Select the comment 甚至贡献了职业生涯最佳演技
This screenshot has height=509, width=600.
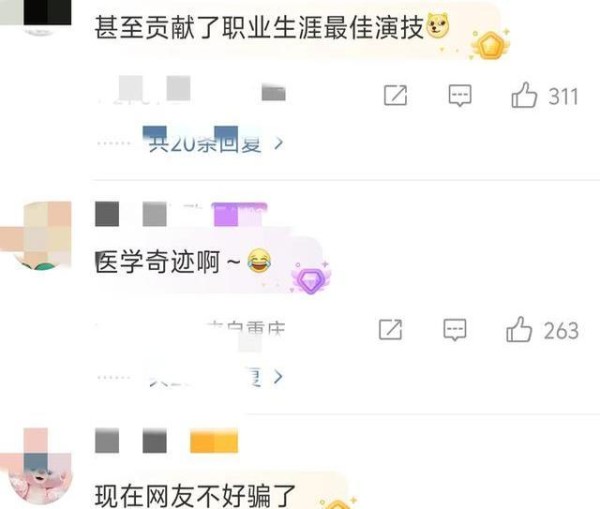coord(259,27)
